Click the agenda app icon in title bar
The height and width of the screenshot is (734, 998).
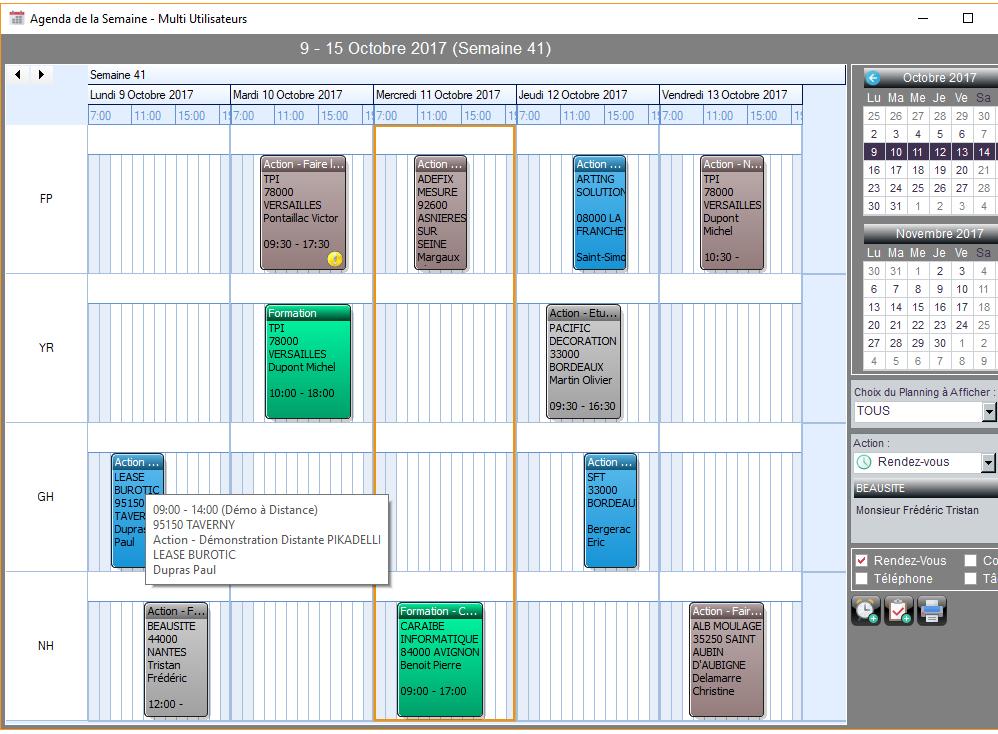(x=17, y=18)
